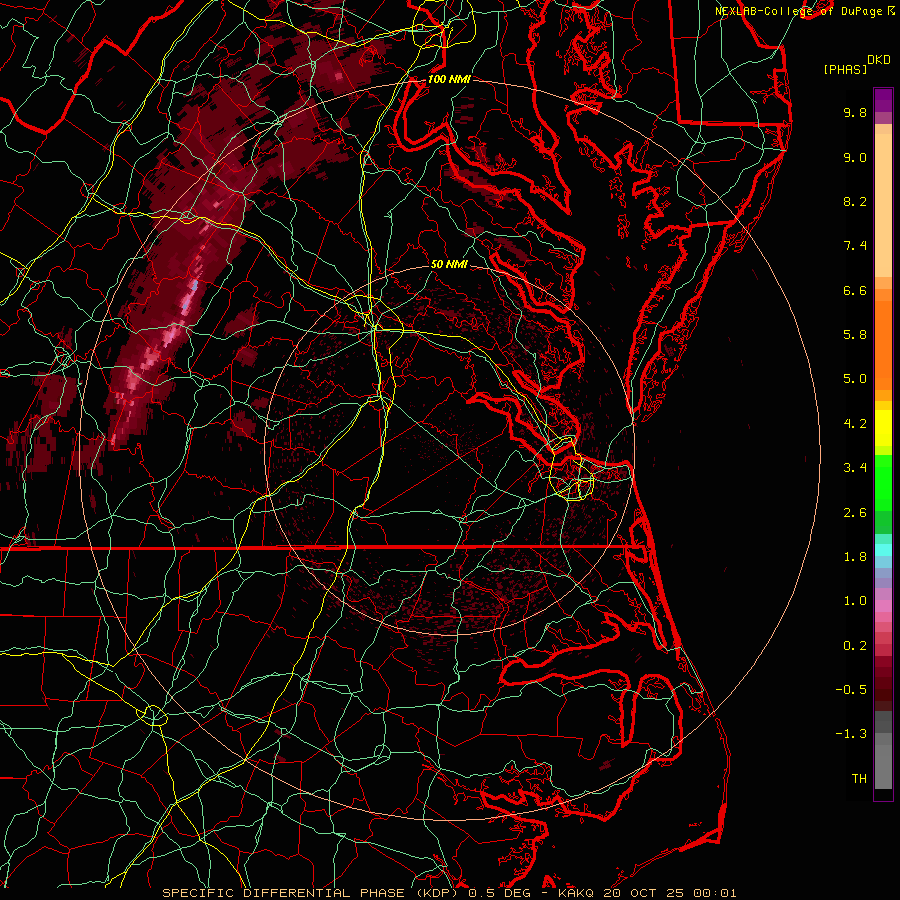Click the KAKQ station identifier in the caption
Viewport: 900px width, 900px height.
[x=576, y=893]
